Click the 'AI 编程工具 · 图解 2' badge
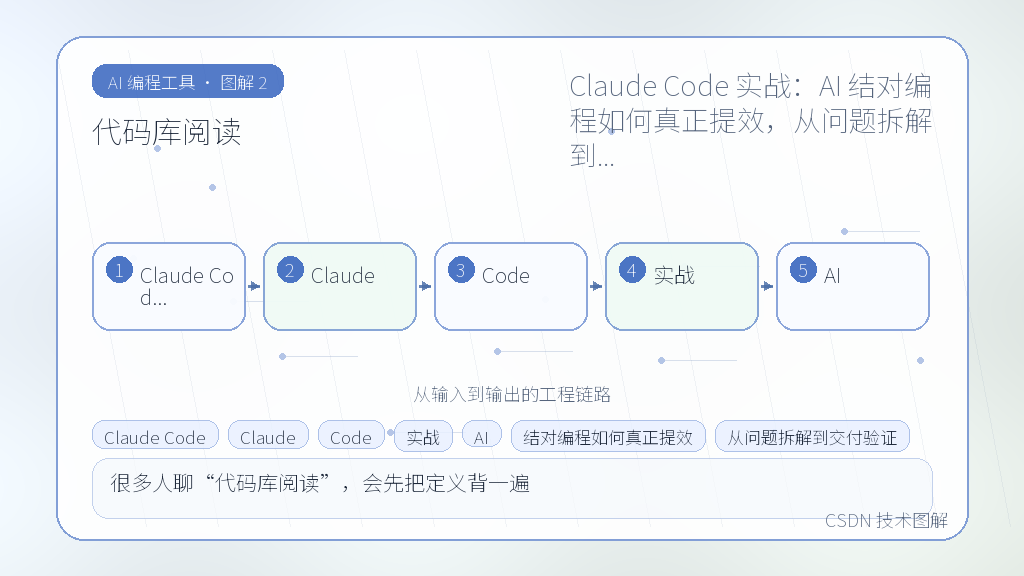The image size is (1024, 576). (187, 82)
